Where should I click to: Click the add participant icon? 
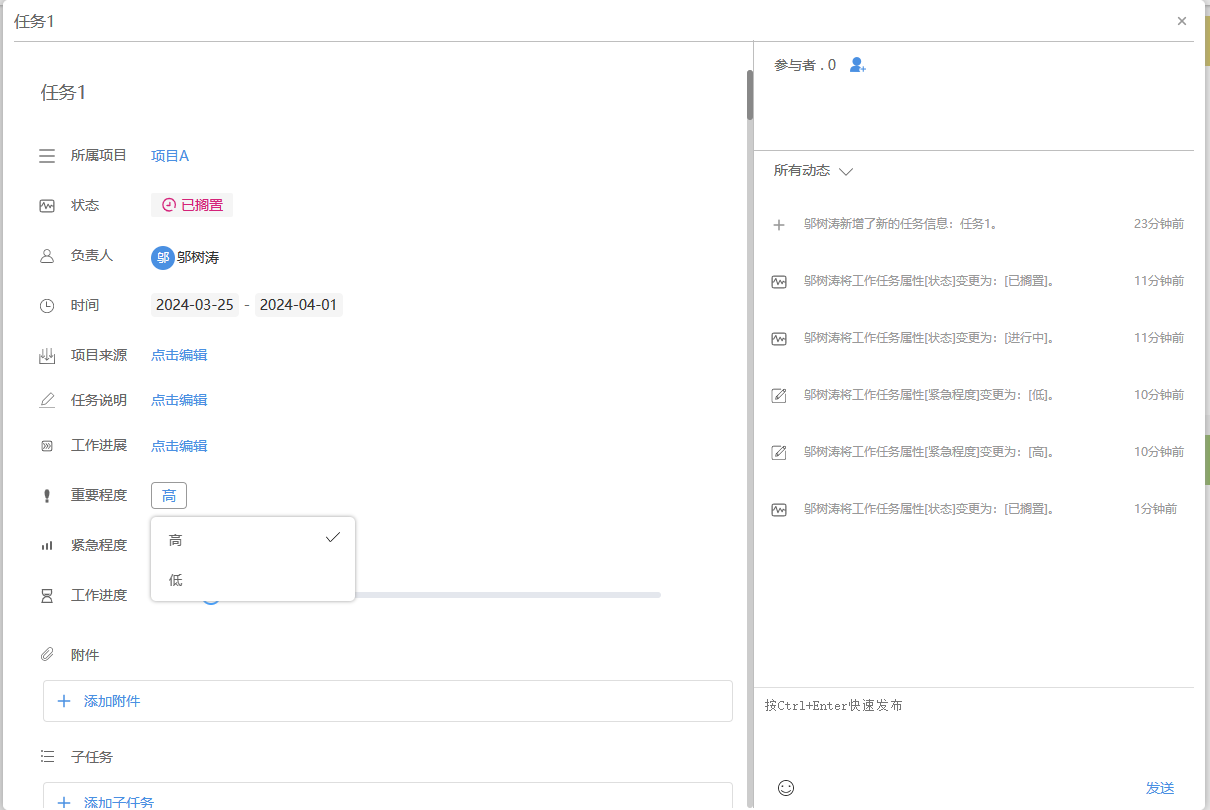pyautogui.click(x=857, y=65)
